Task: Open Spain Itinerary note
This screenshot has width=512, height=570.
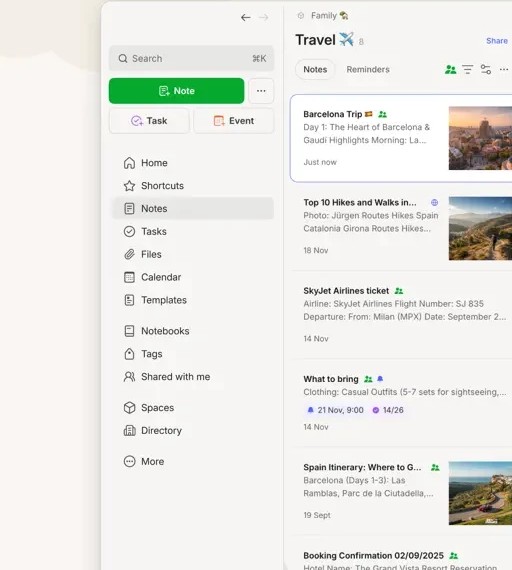Action: pyautogui.click(x=401, y=491)
